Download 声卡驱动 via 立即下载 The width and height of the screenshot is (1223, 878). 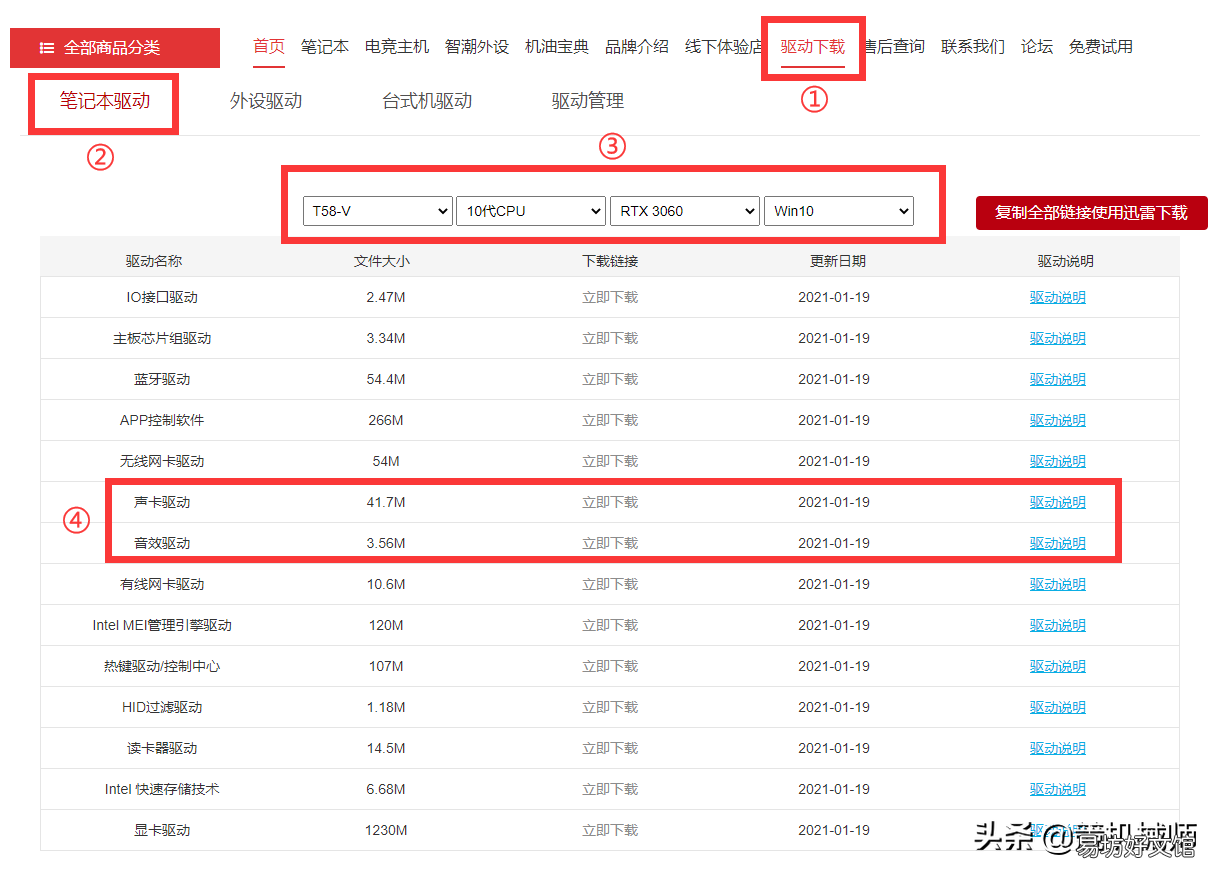[610, 502]
